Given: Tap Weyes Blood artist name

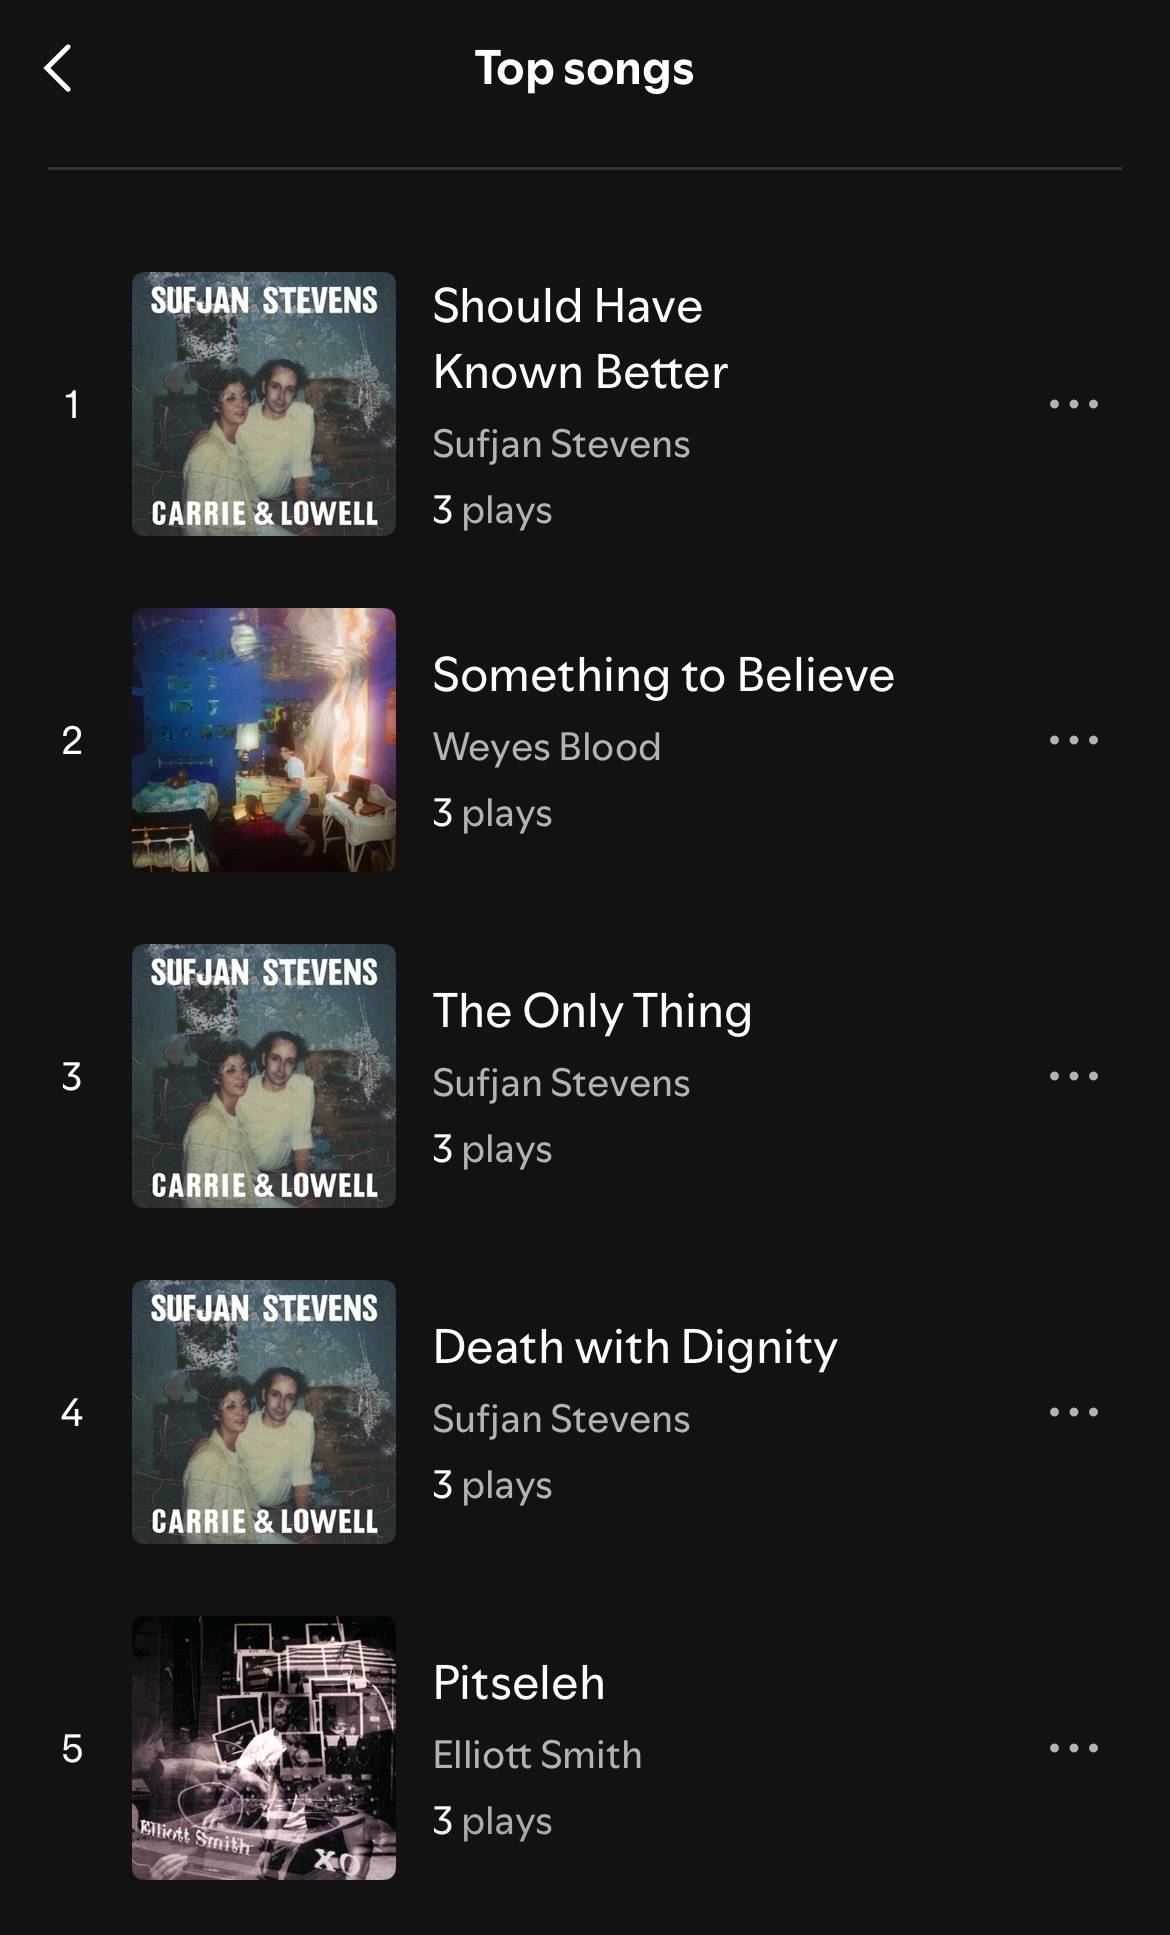Looking at the screenshot, I should pos(547,747).
